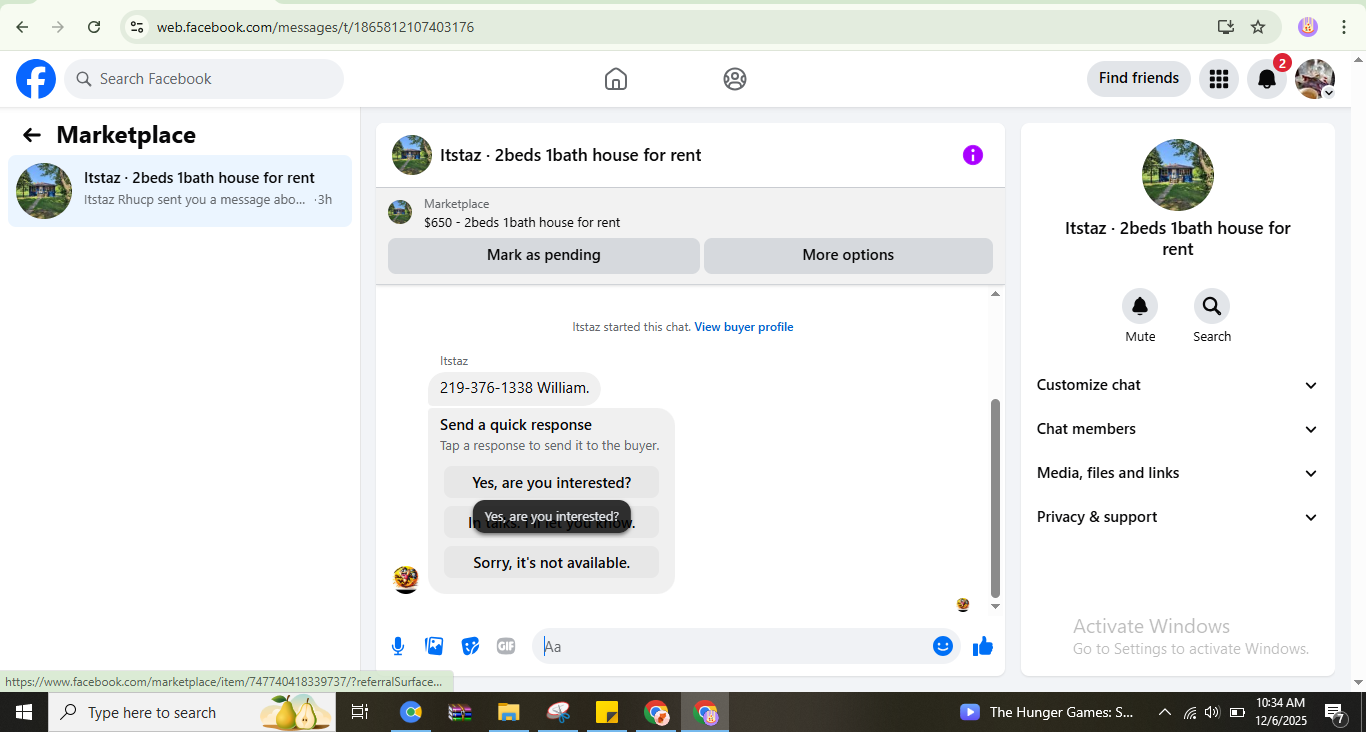This screenshot has width=1366, height=732.
Task: Click chat scroll down arrow
Action: (x=995, y=606)
